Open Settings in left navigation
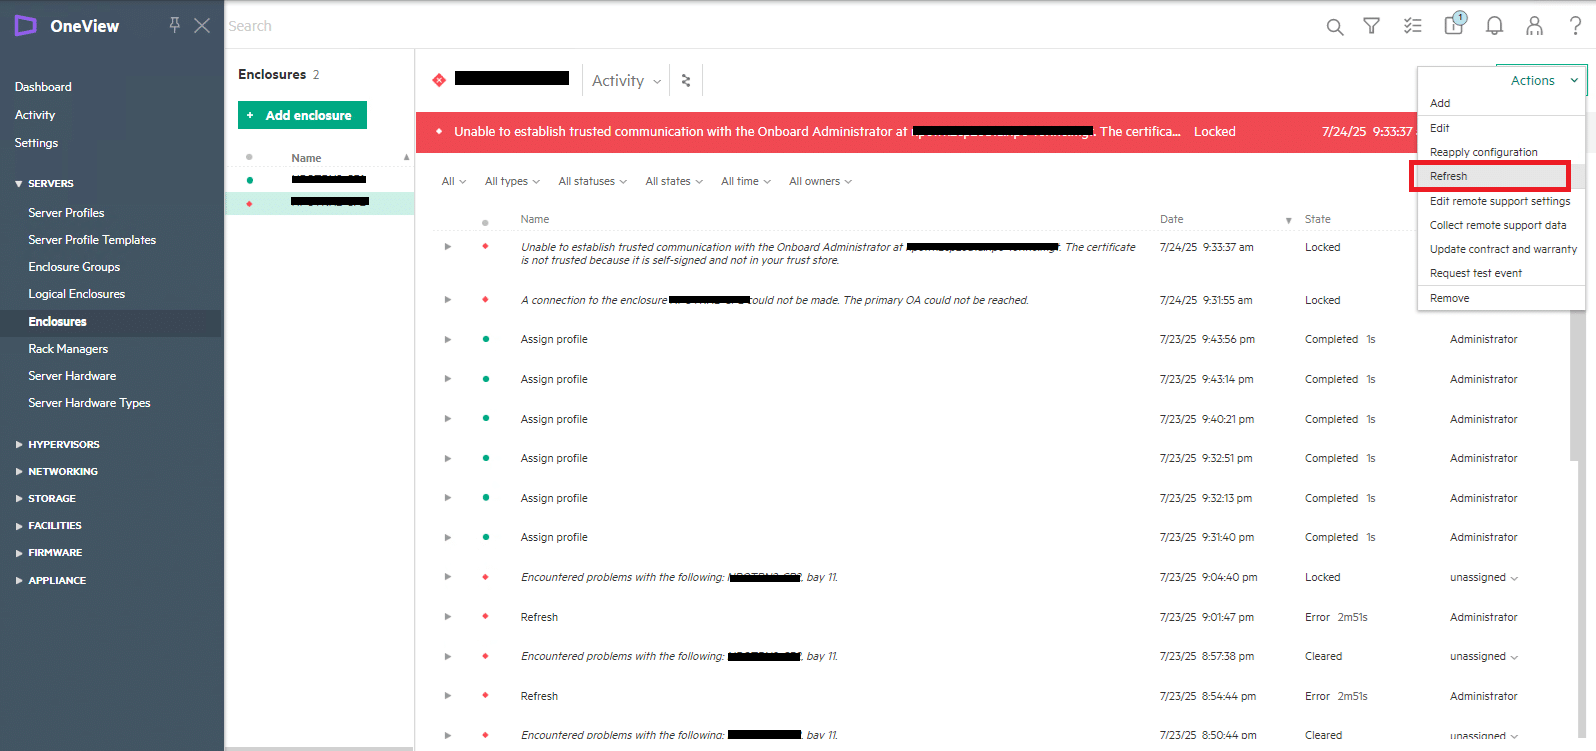The image size is (1596, 751). coord(36,143)
